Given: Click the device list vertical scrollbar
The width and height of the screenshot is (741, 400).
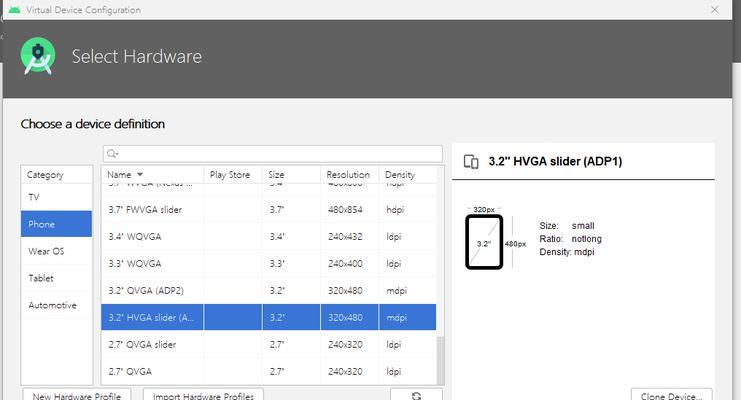Looking at the screenshot, I should pos(440,360).
